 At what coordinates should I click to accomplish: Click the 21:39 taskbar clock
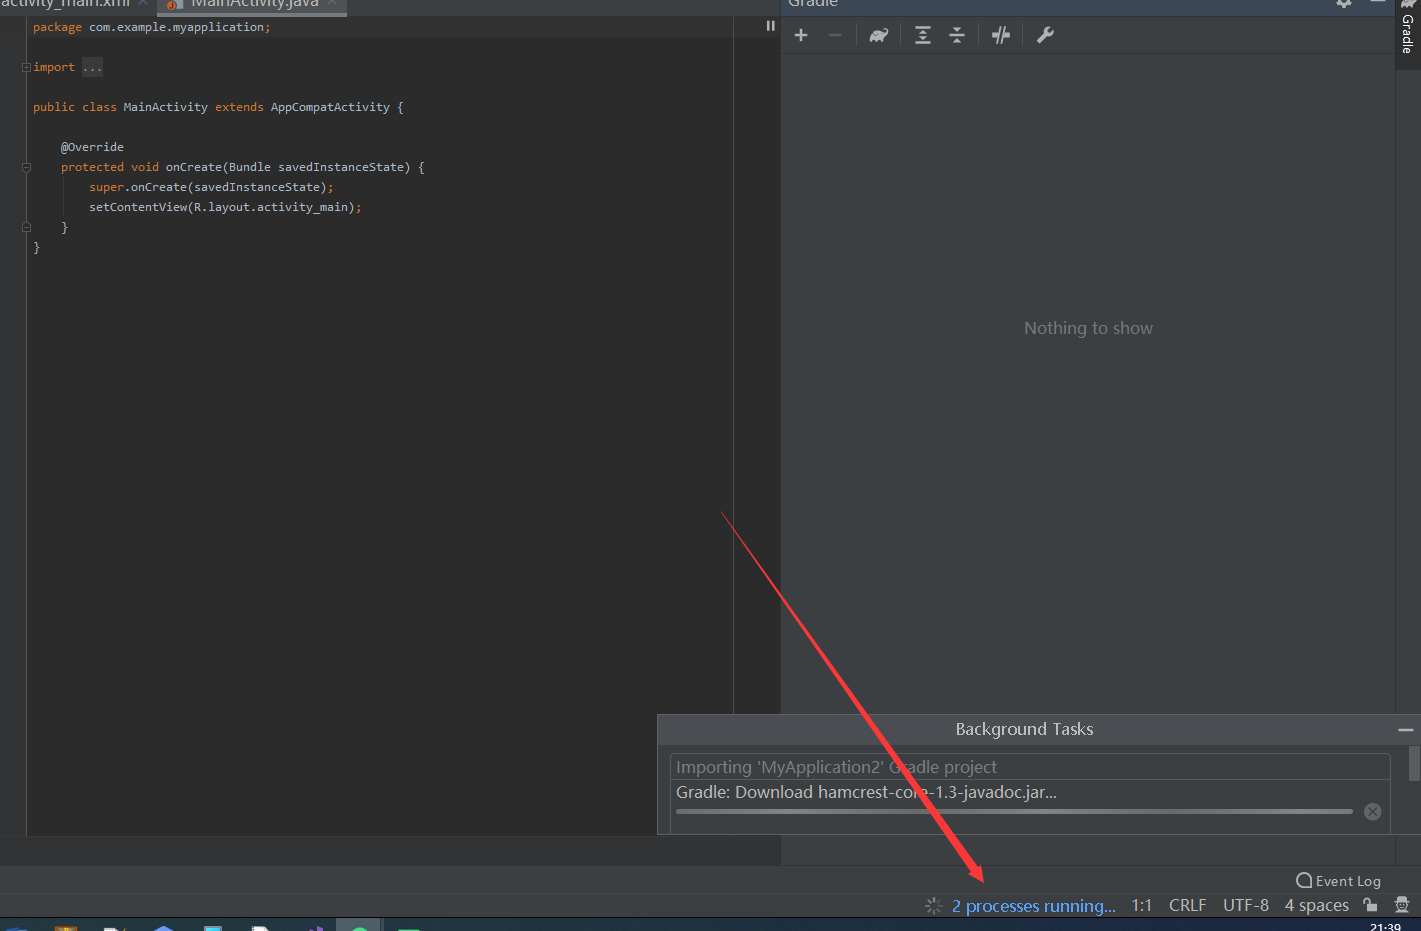point(1385,927)
